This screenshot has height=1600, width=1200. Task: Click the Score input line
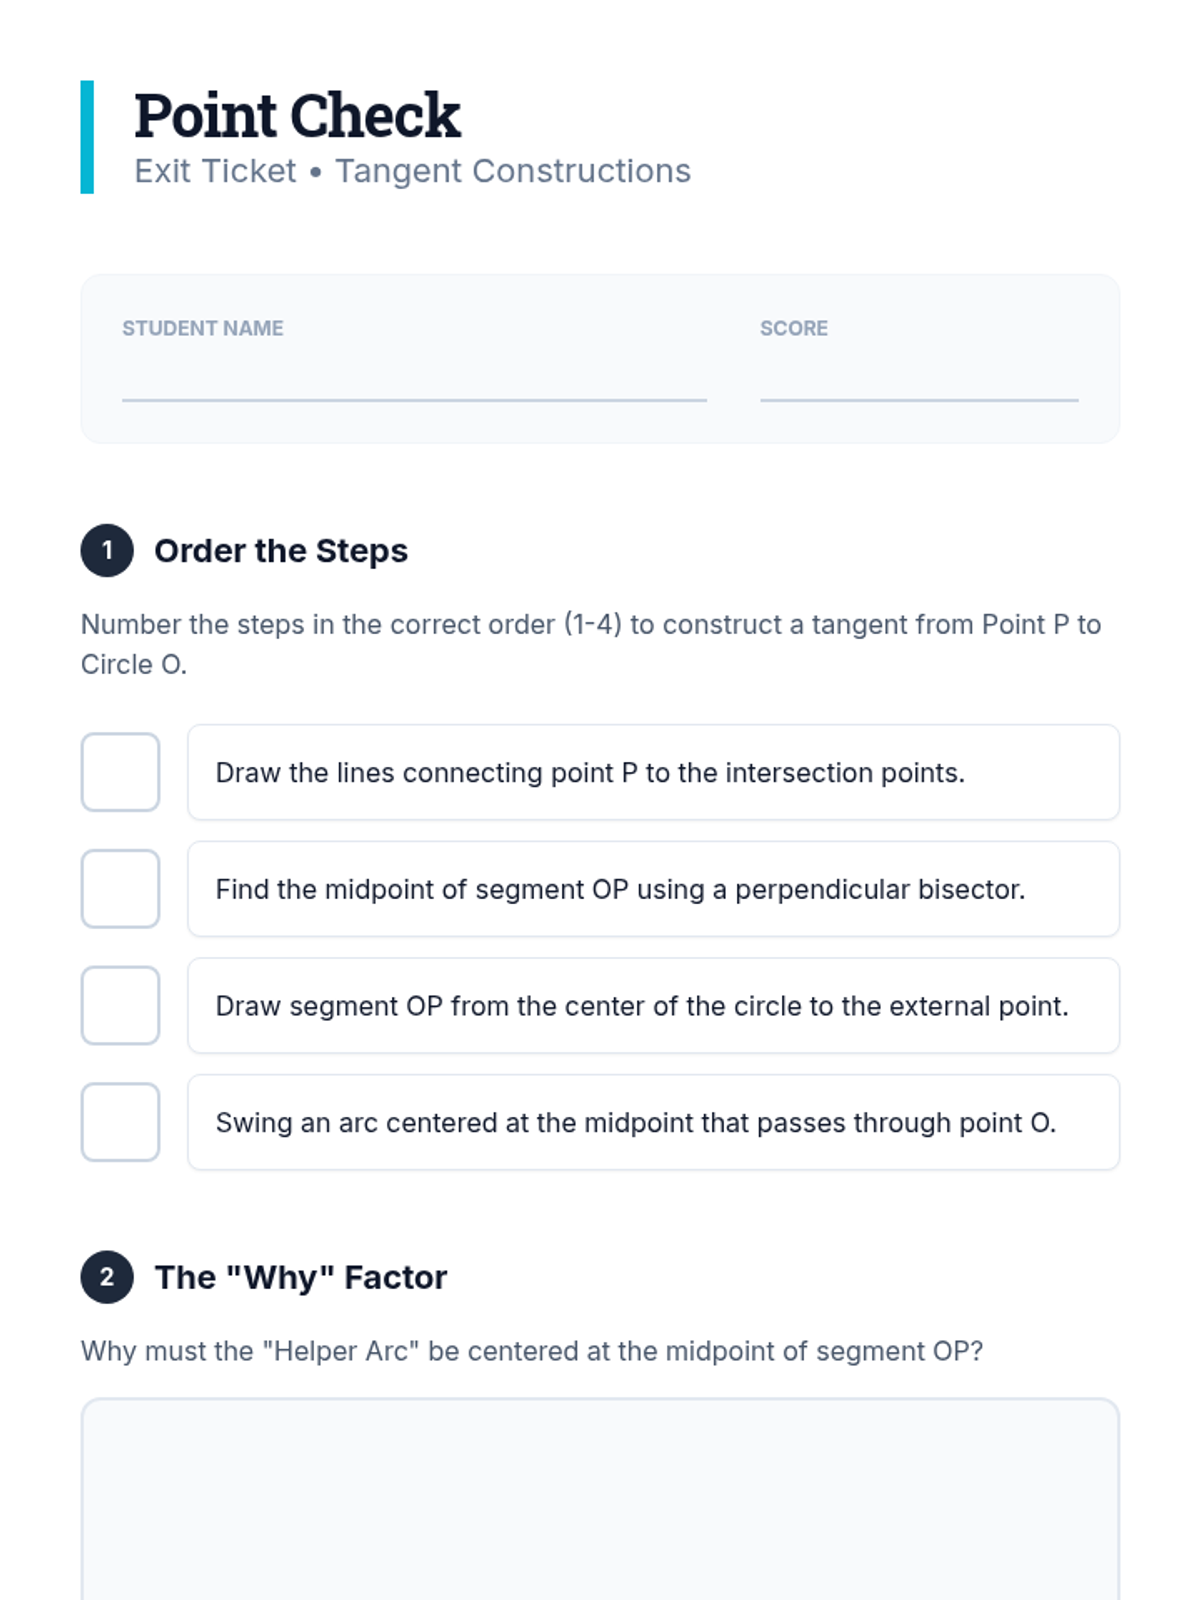click(x=918, y=383)
